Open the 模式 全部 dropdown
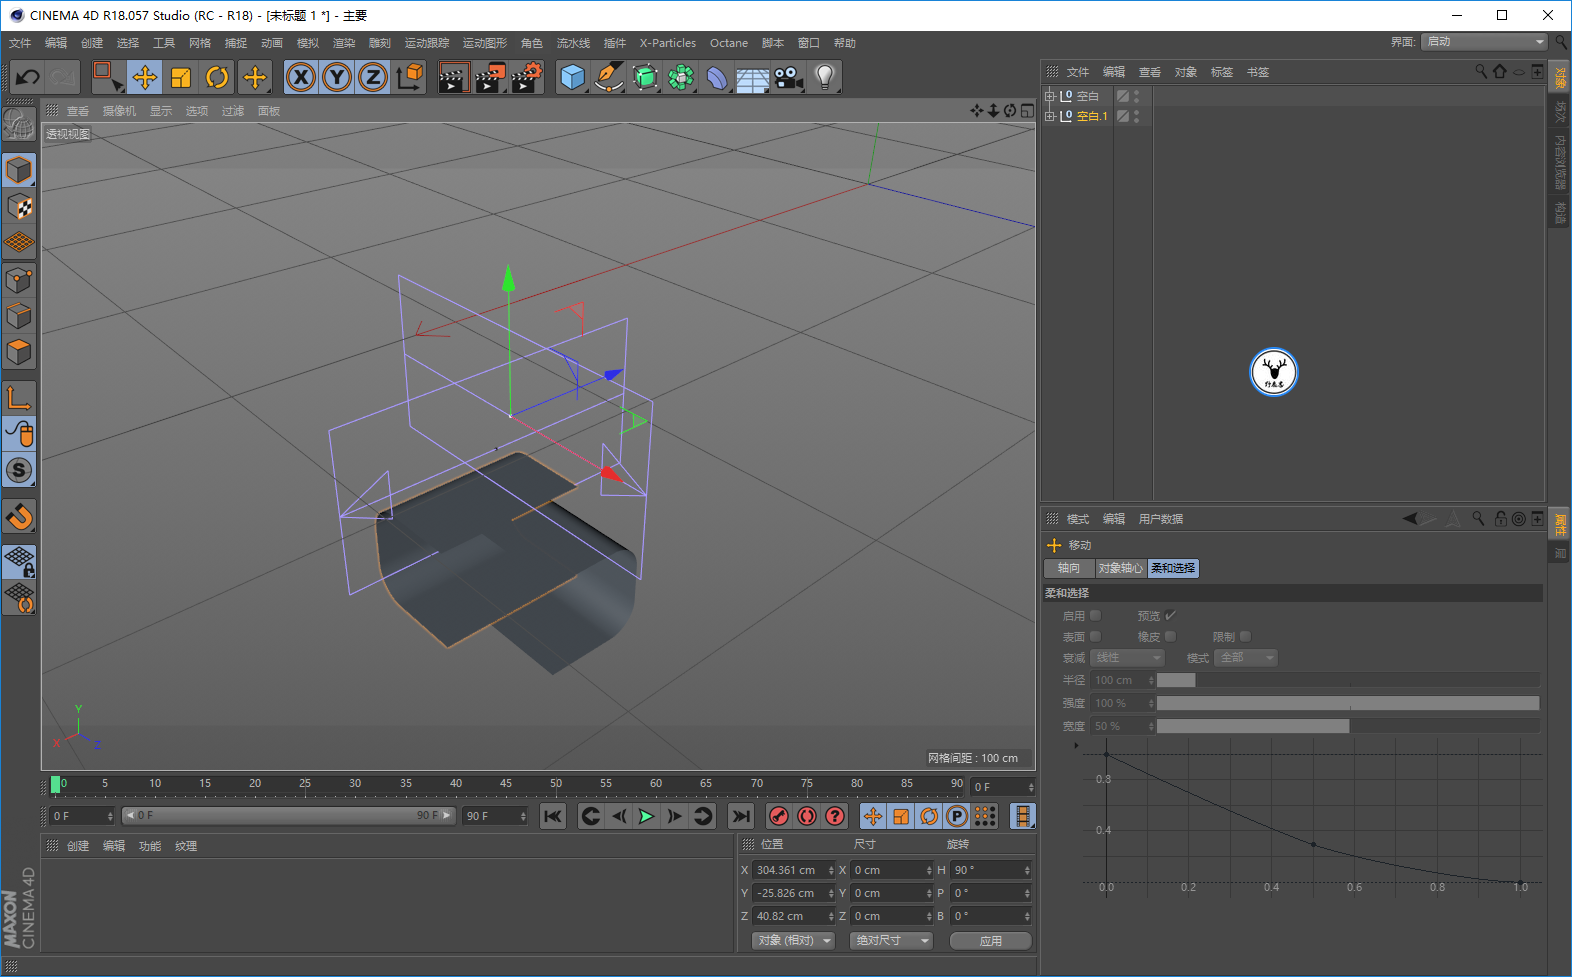This screenshot has height=977, width=1572. pyautogui.click(x=1246, y=658)
